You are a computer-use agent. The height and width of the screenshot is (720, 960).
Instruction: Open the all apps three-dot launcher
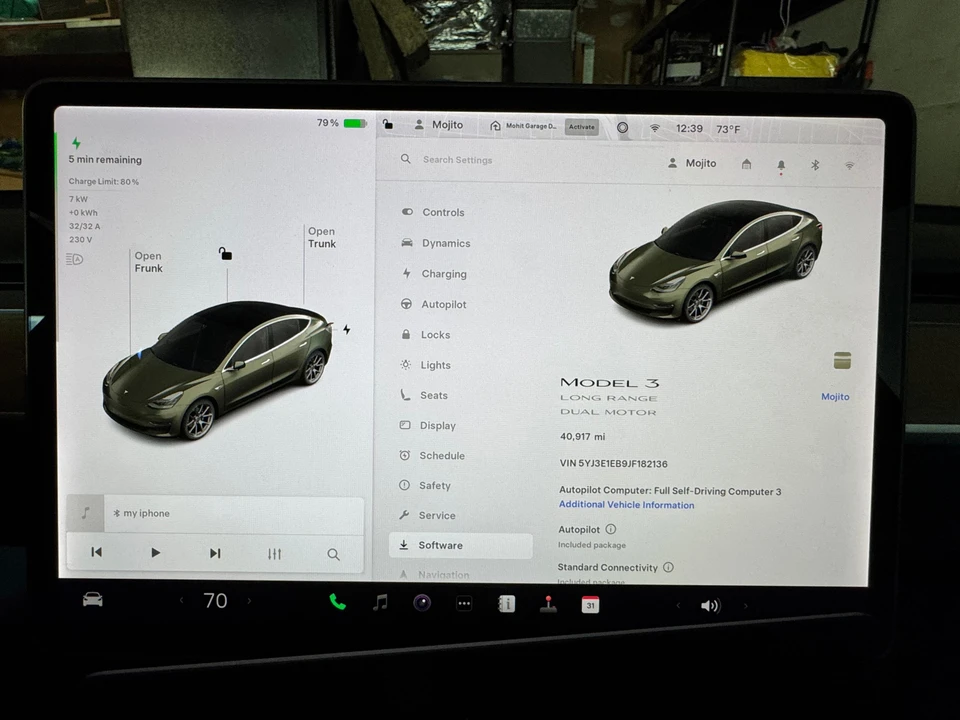(464, 604)
